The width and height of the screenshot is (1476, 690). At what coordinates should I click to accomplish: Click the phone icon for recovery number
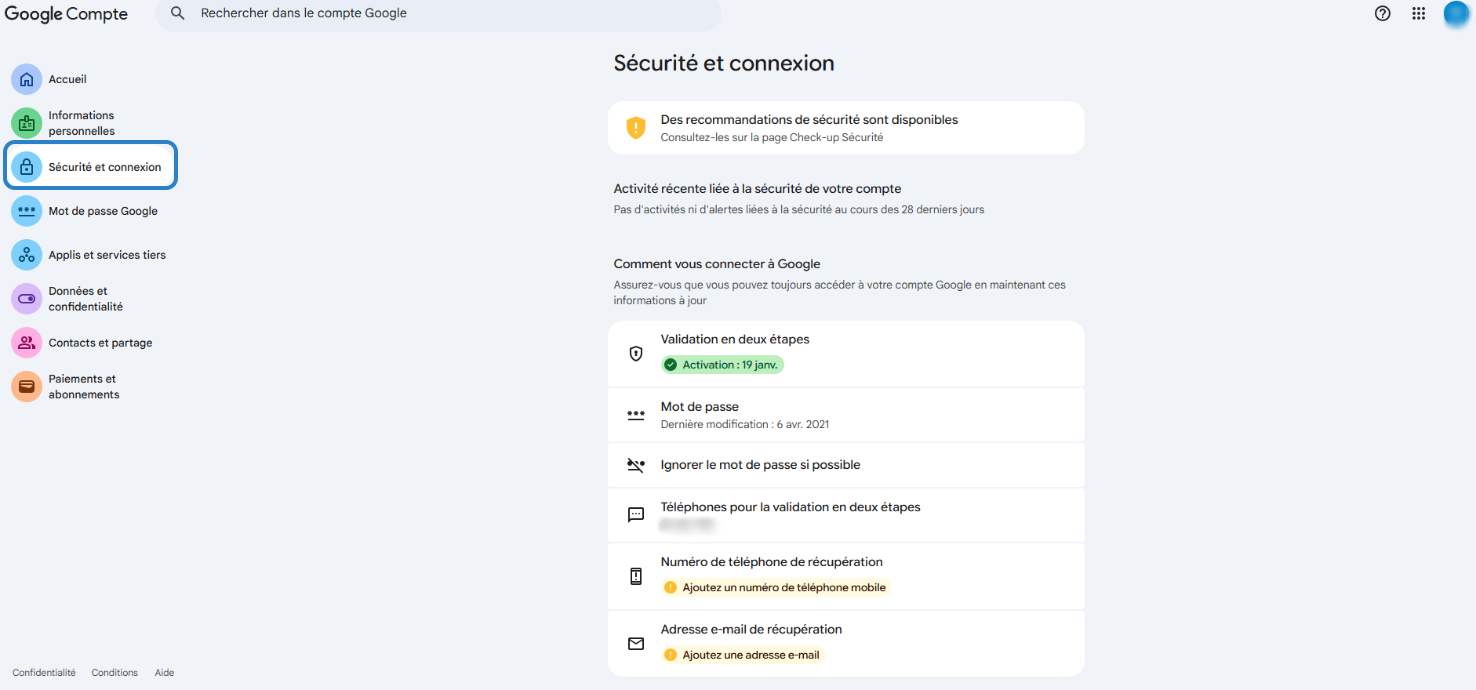tap(636, 576)
